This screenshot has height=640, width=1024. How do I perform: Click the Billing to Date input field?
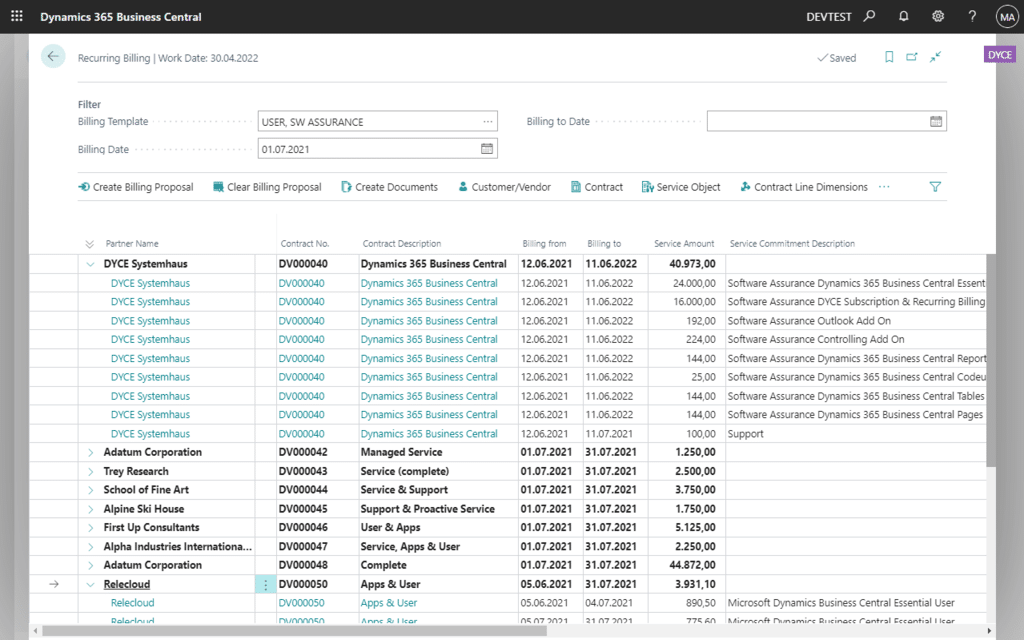coord(826,121)
